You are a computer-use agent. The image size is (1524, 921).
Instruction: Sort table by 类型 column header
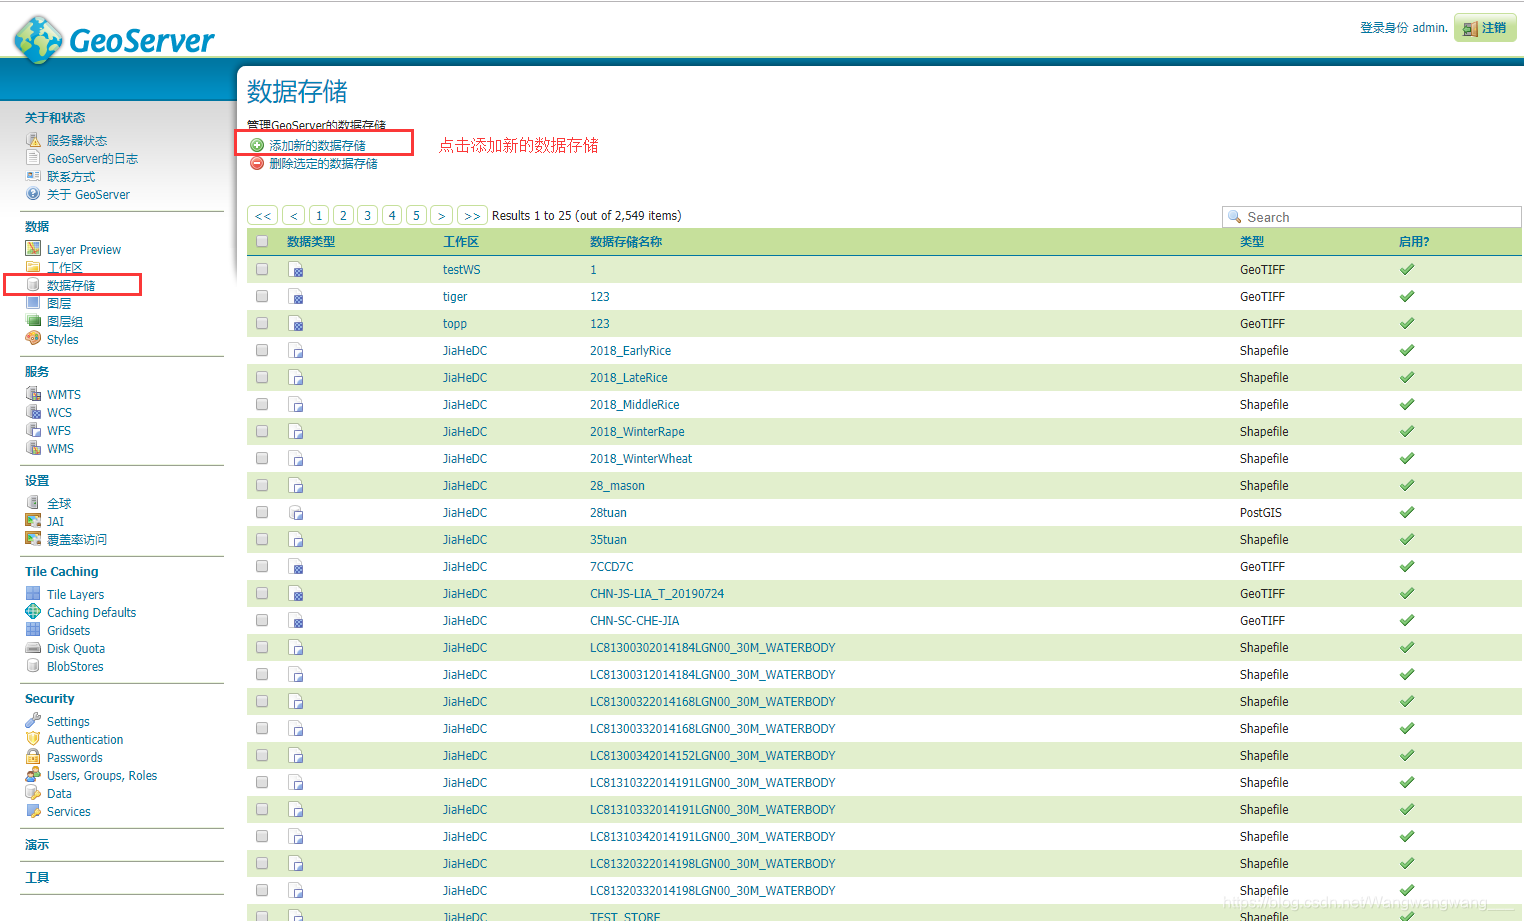(x=1252, y=242)
